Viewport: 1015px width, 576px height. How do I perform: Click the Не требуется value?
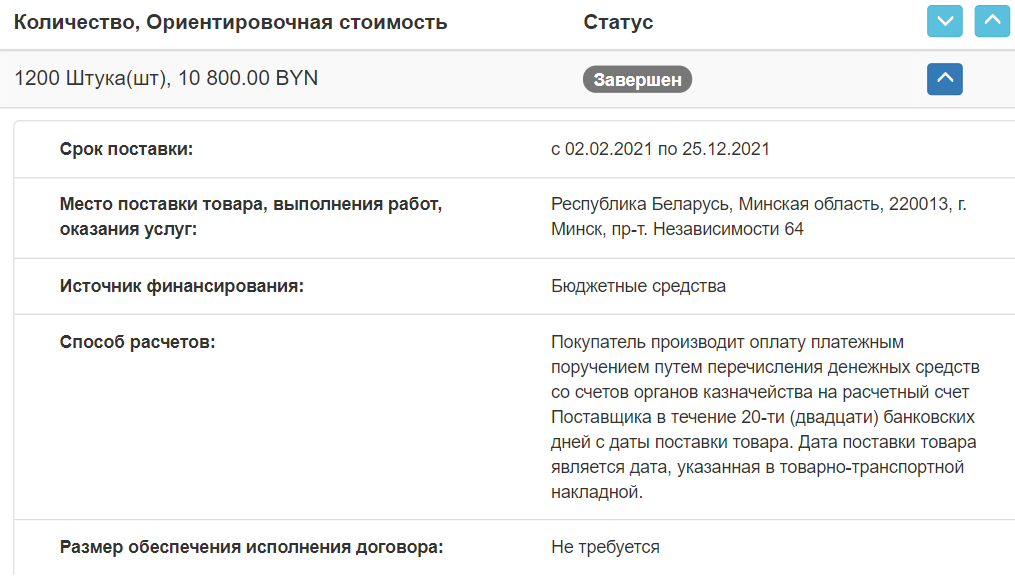[605, 547]
